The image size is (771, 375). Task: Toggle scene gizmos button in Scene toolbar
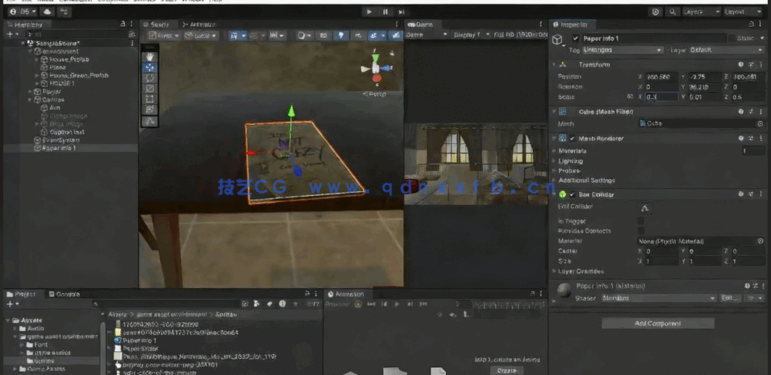[x=395, y=35]
